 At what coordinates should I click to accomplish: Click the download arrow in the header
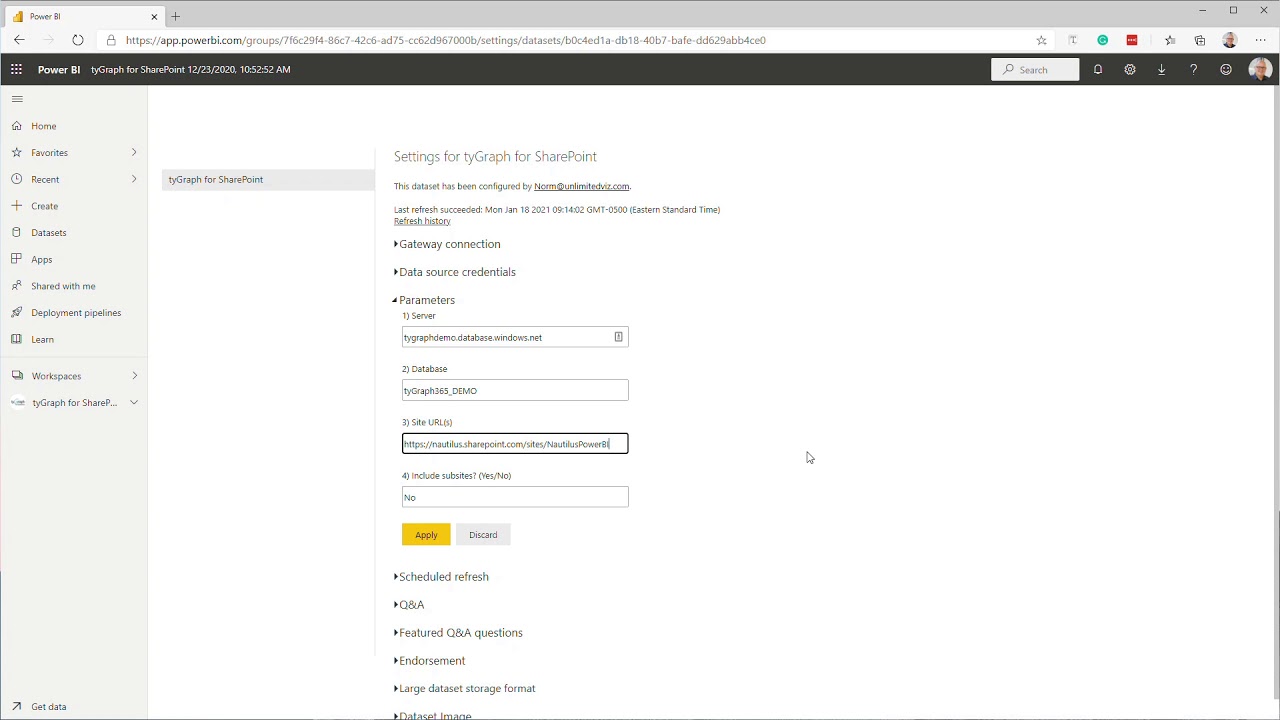tap(1161, 69)
